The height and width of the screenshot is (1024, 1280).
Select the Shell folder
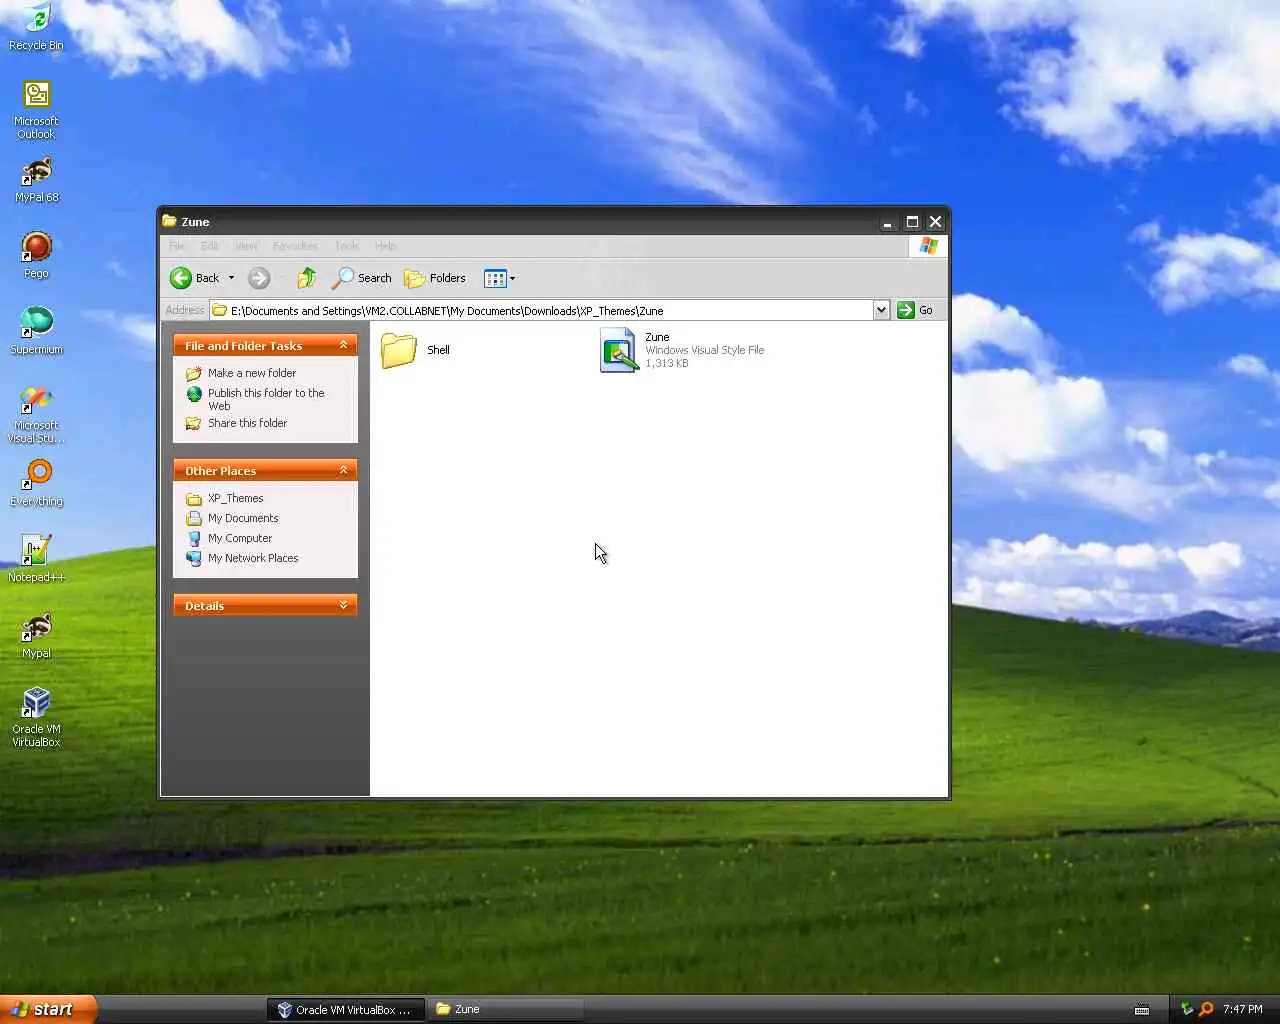(416, 350)
